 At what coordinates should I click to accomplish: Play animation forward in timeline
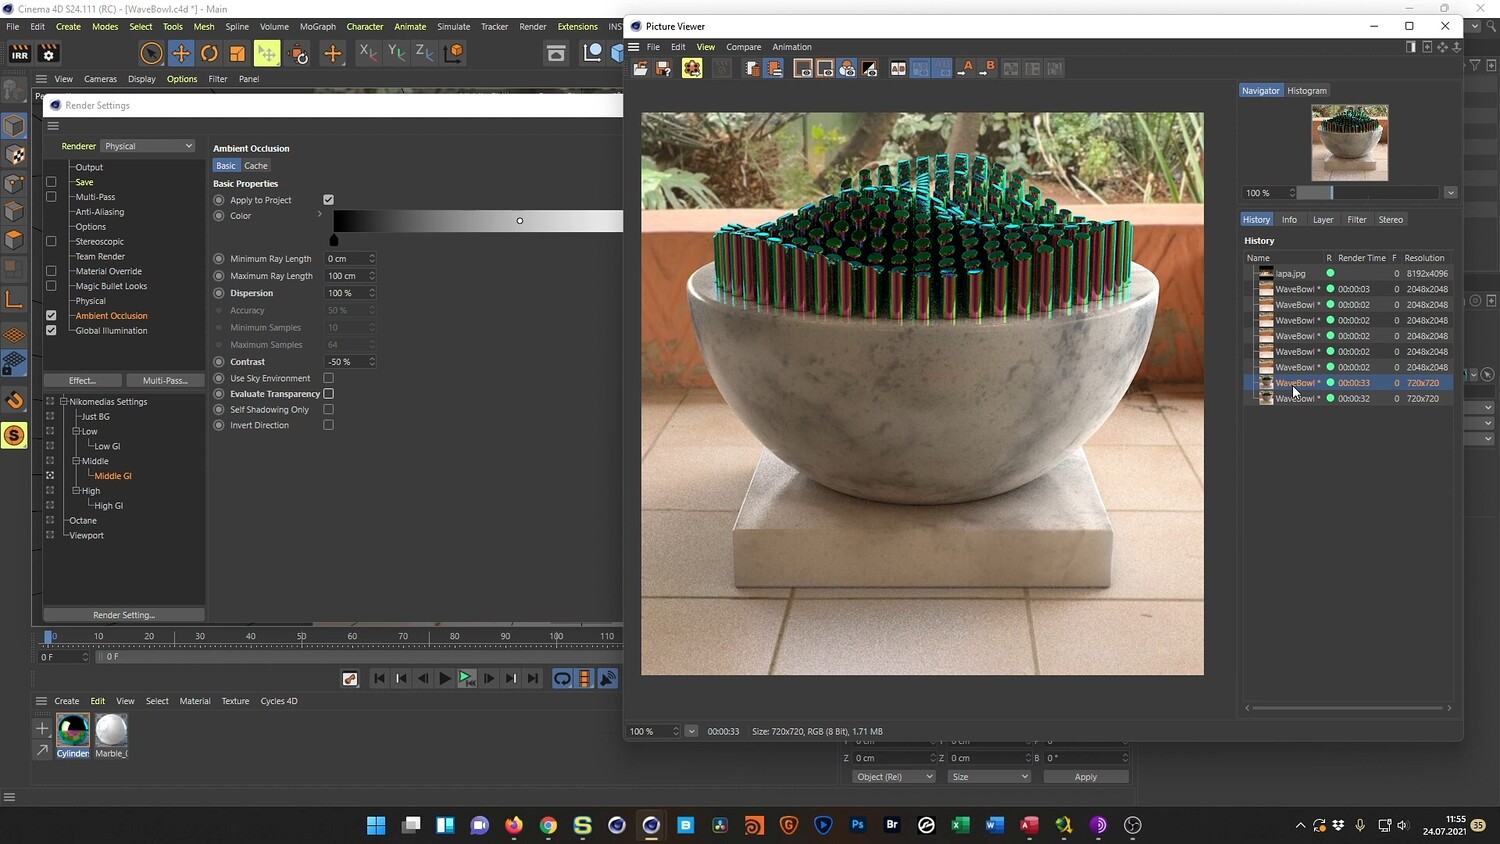[445, 679]
